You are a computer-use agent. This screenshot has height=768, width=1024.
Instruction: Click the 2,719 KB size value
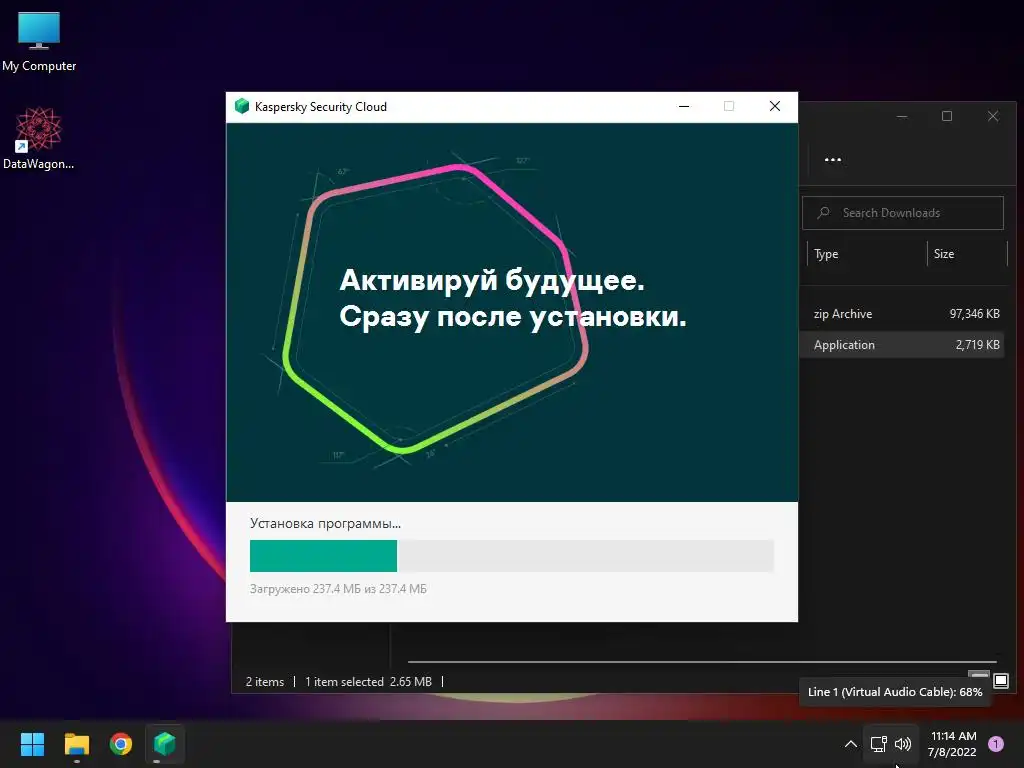point(978,345)
